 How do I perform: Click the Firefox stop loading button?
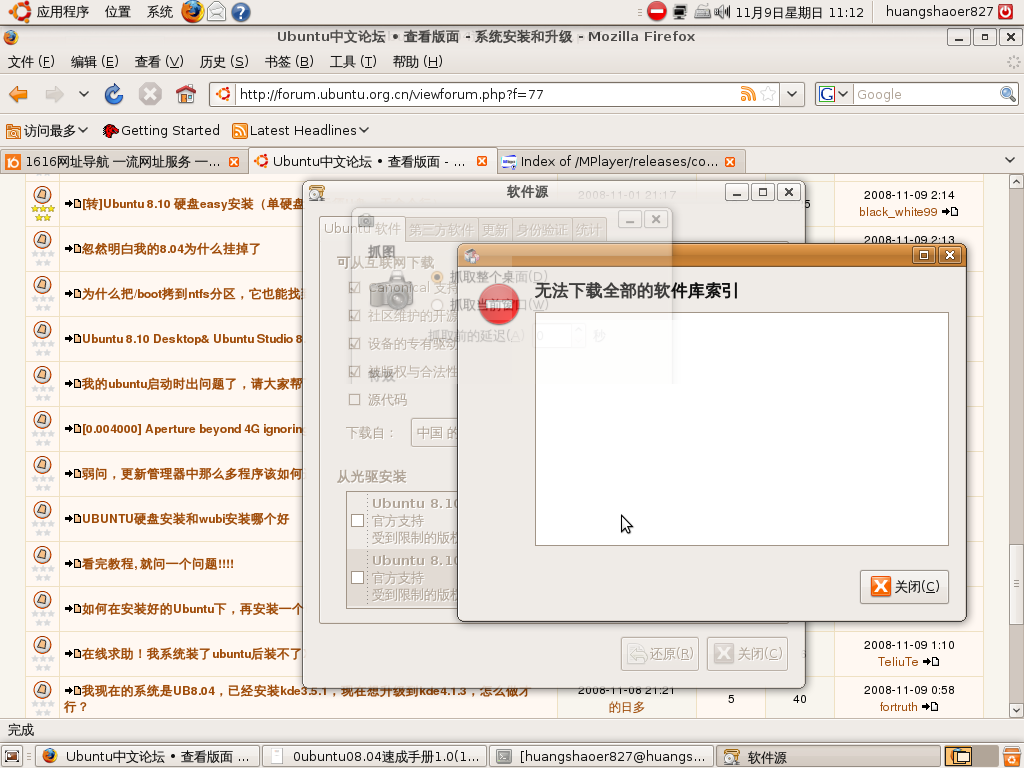coord(150,95)
